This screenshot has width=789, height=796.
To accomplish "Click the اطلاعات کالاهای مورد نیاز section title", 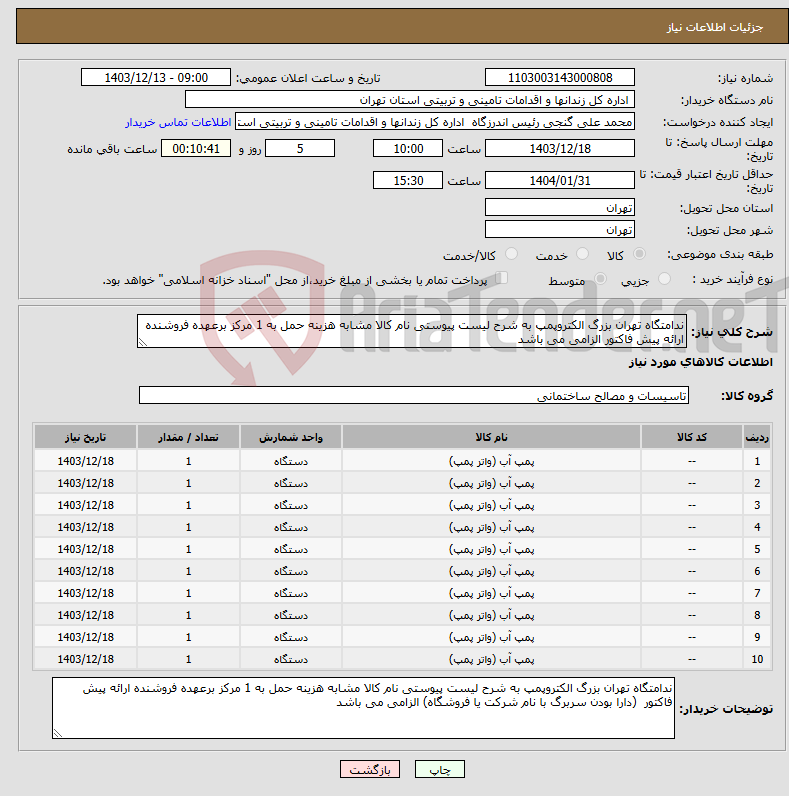I will 701,362.
